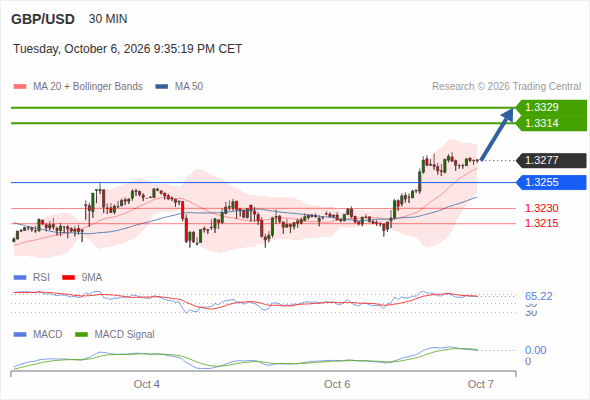
Task: Select the 1.3329 green resistance label
Action: (x=551, y=107)
